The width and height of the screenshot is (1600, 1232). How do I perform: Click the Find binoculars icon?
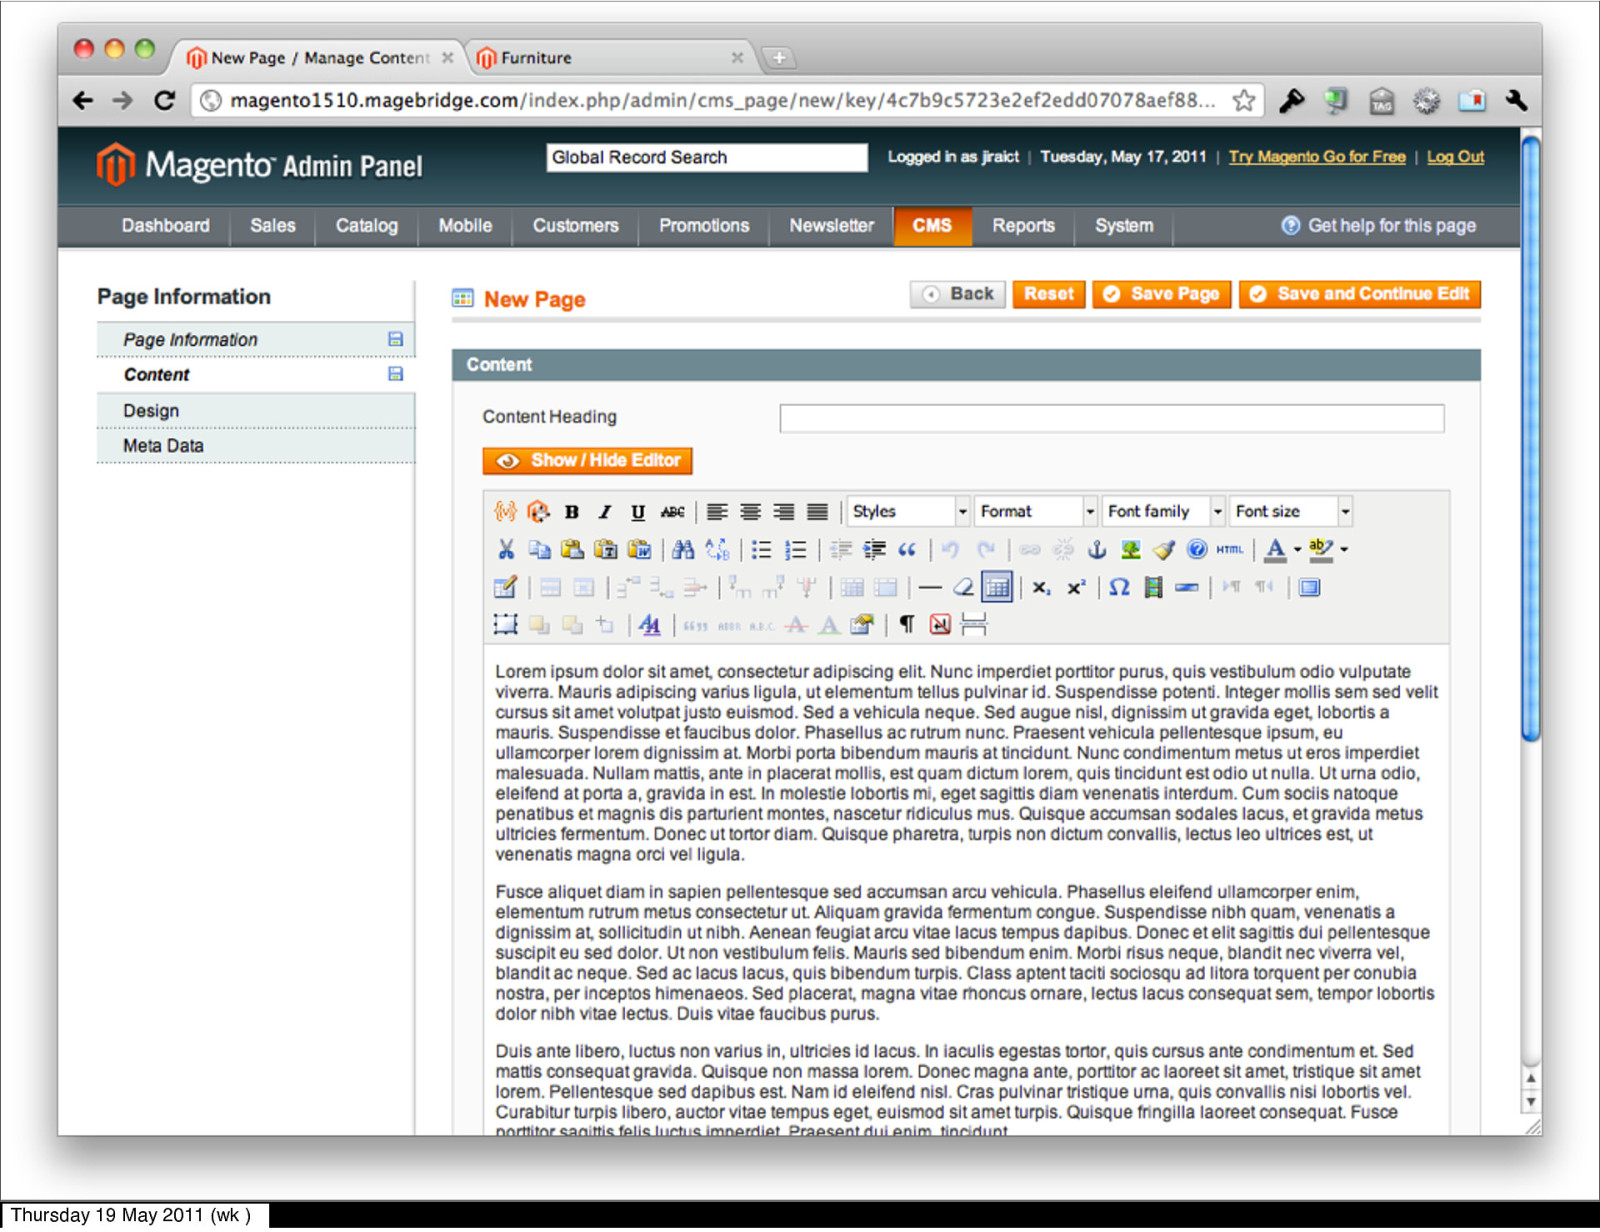(683, 549)
